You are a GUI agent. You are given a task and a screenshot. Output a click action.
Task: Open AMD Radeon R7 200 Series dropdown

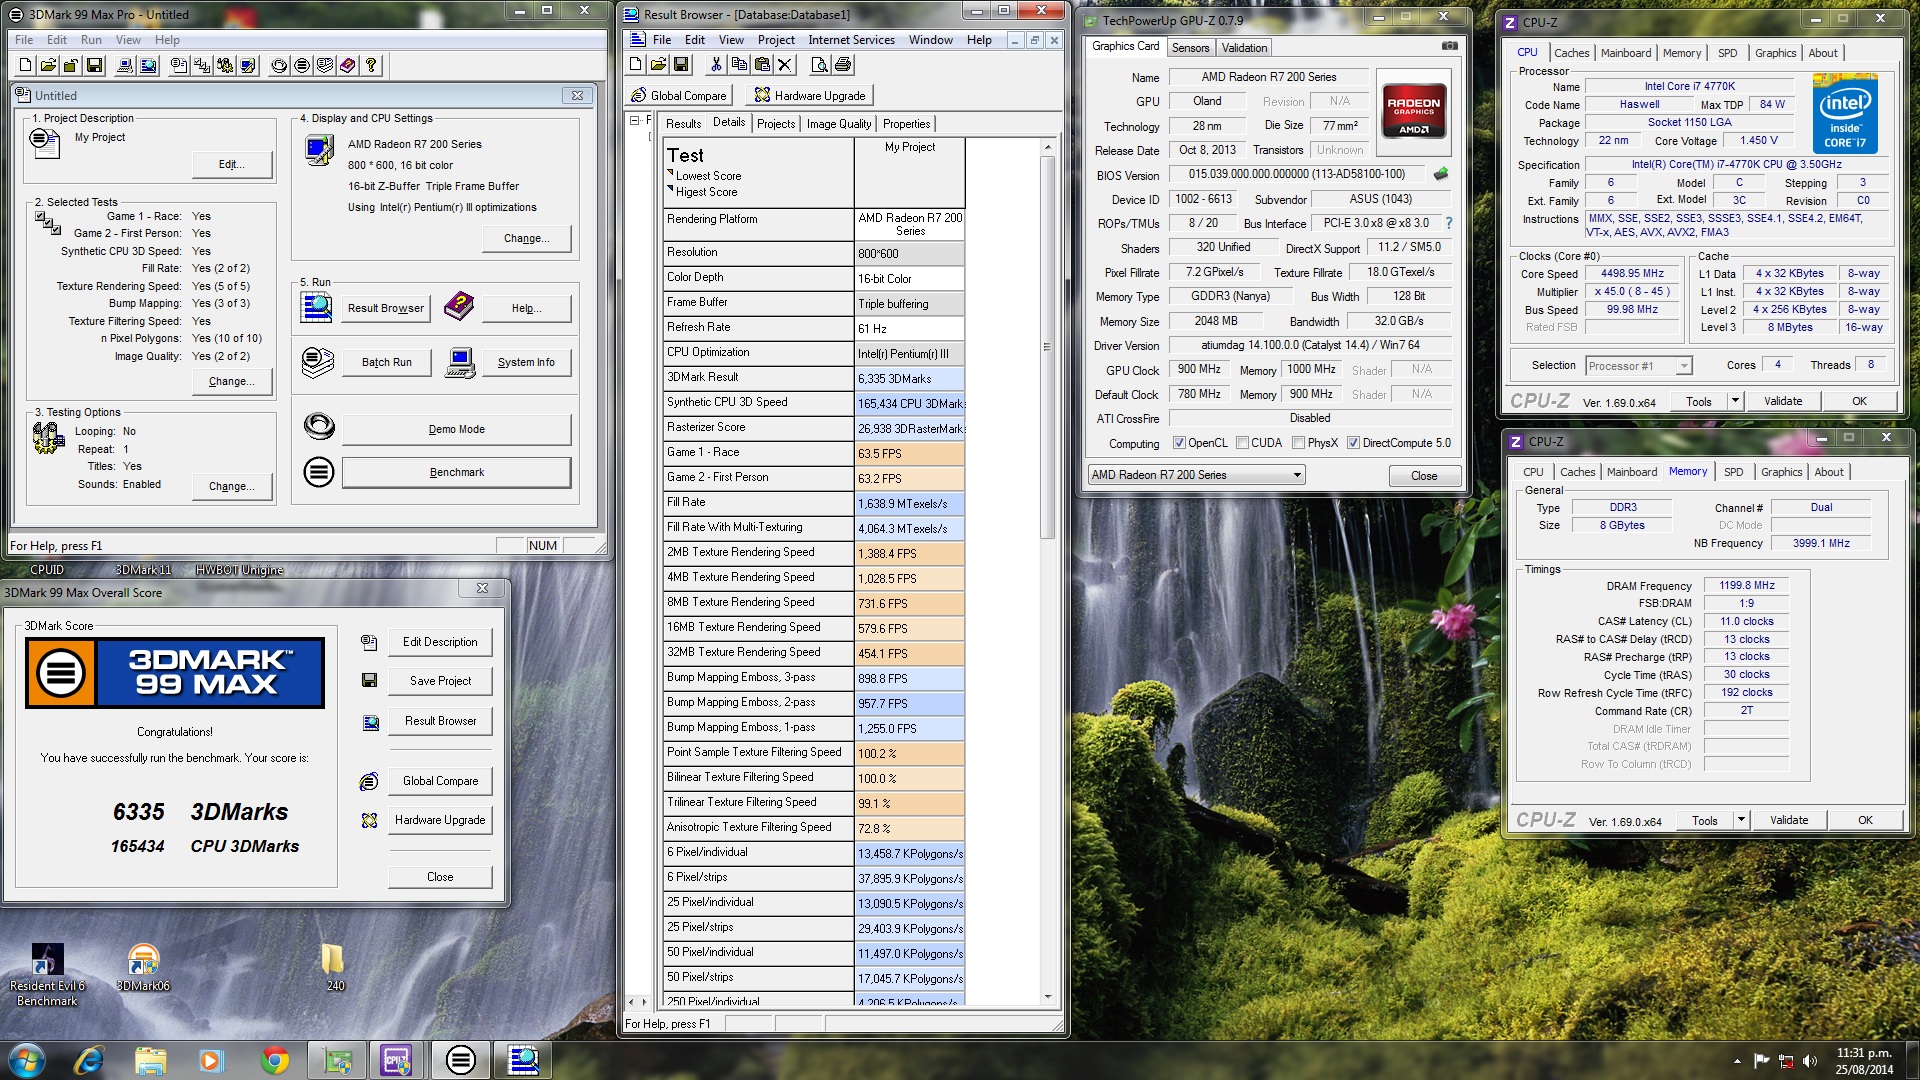(1197, 475)
